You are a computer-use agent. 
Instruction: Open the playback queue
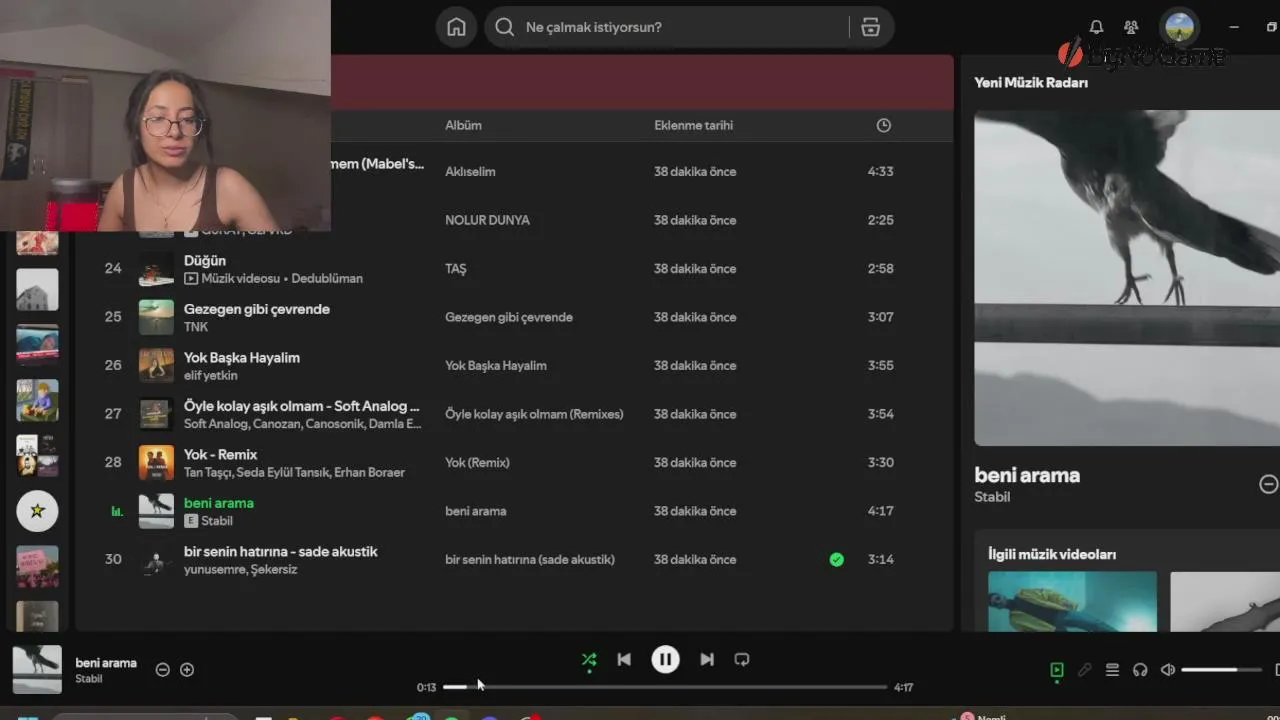1112,670
